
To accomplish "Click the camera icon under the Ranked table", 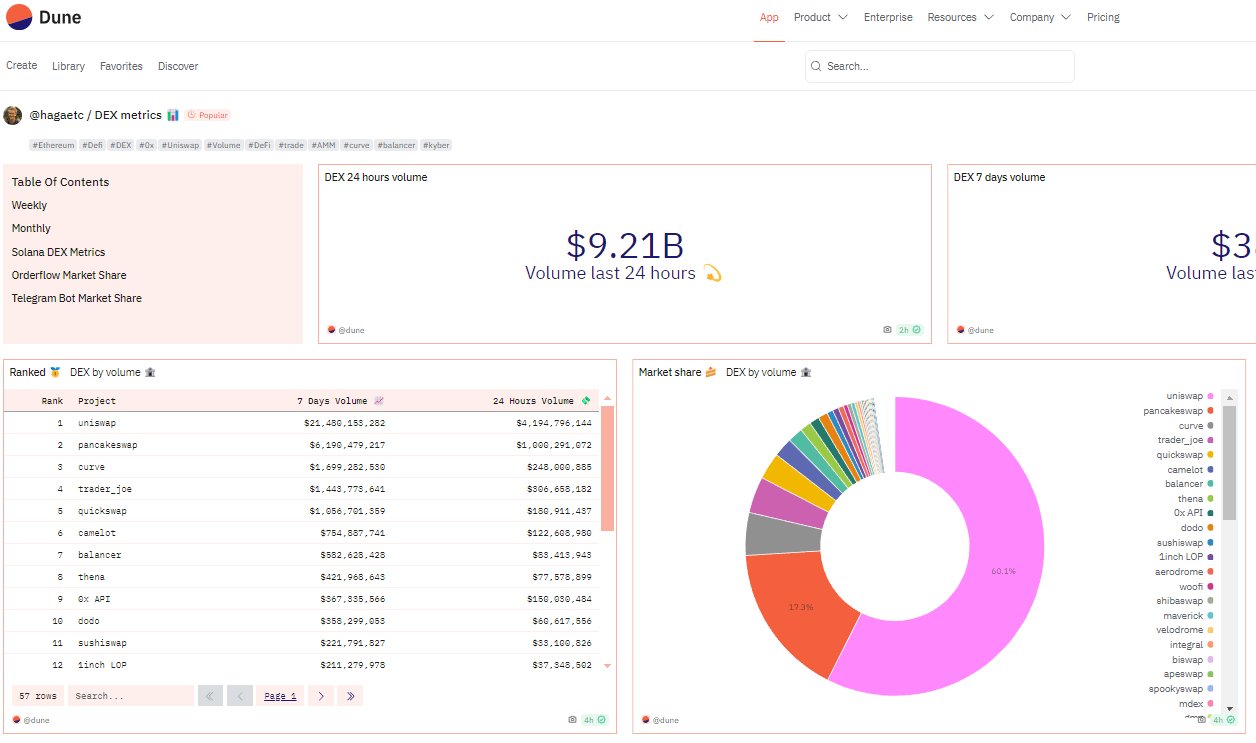I will 572,719.
